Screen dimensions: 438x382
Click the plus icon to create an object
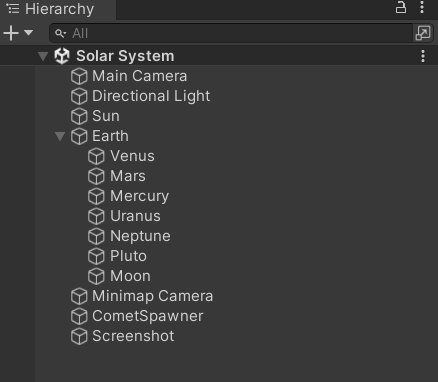coord(11,33)
